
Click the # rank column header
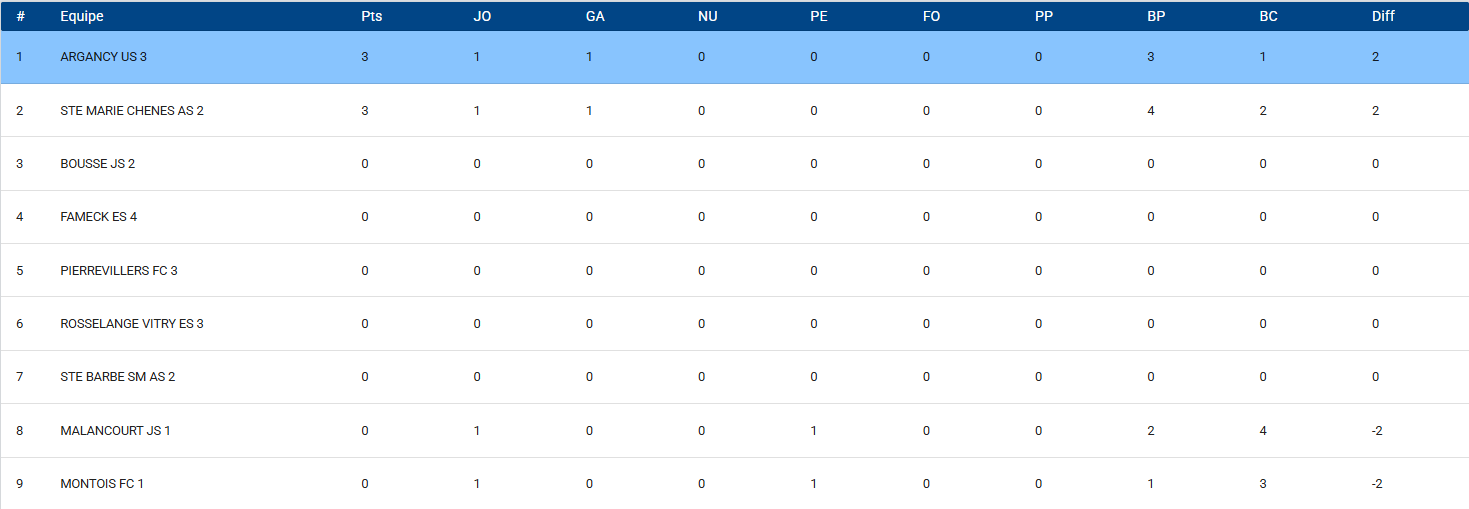[20, 16]
